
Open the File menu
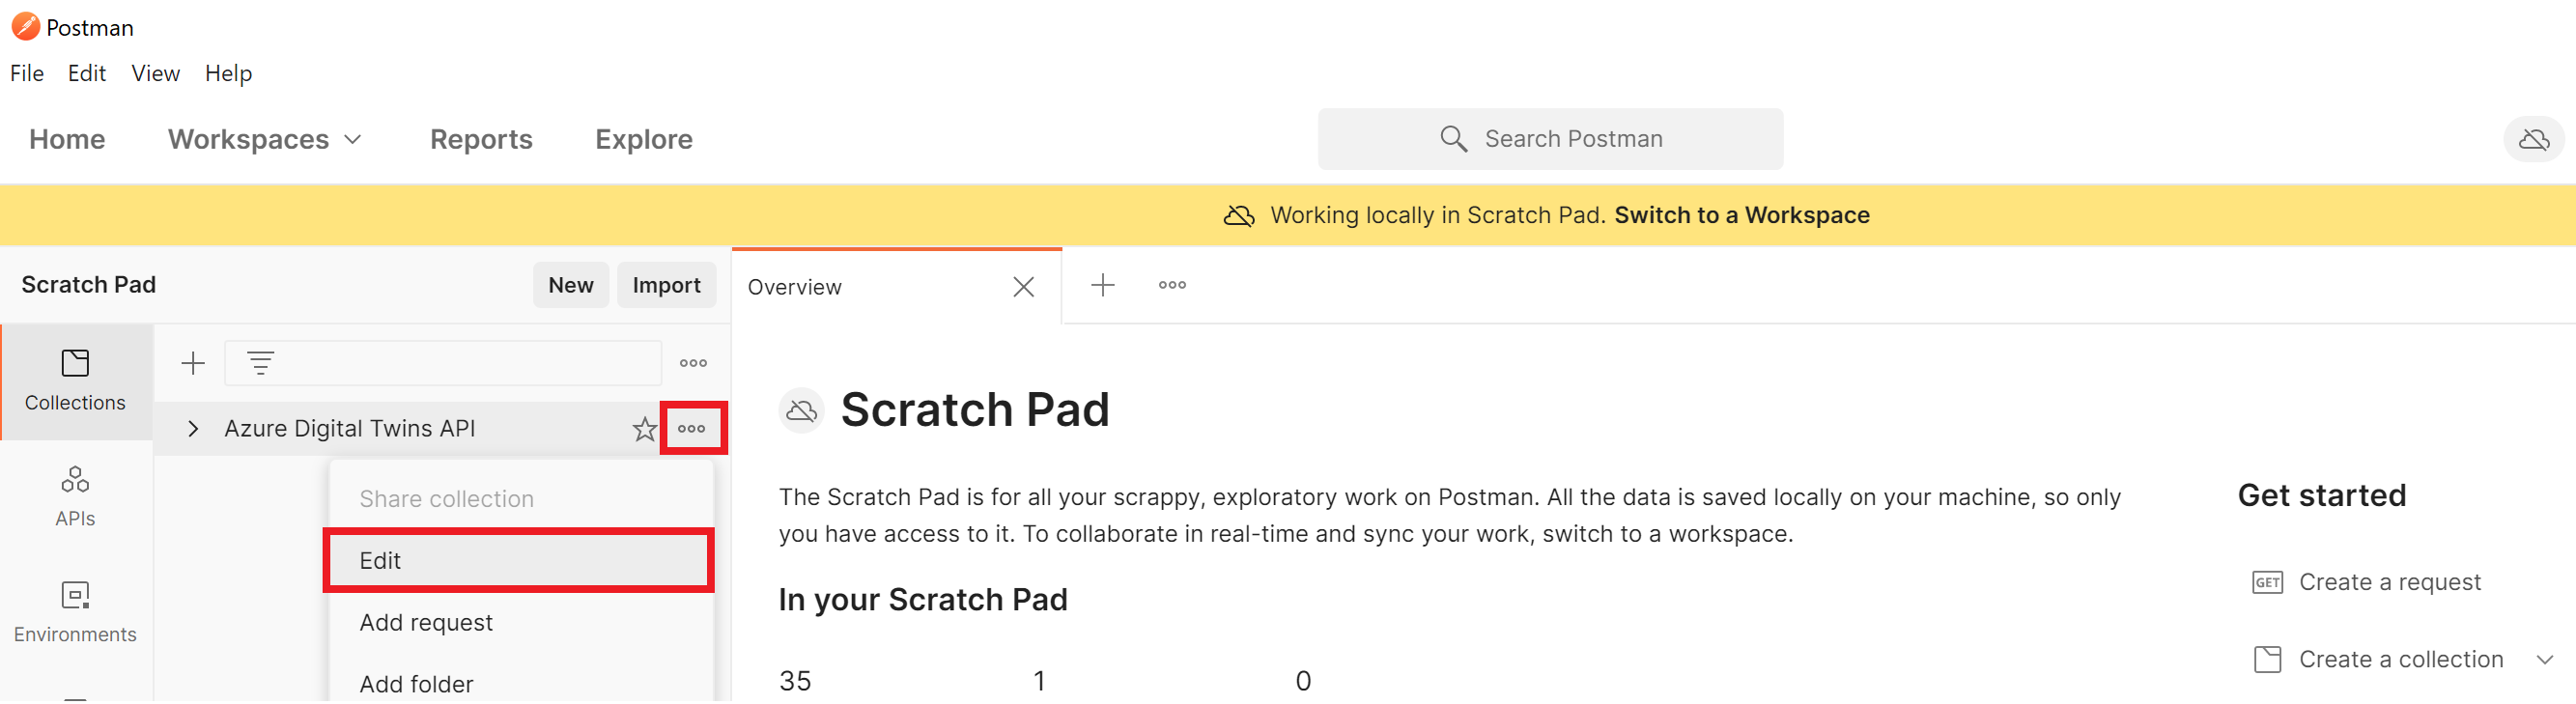[x=27, y=73]
